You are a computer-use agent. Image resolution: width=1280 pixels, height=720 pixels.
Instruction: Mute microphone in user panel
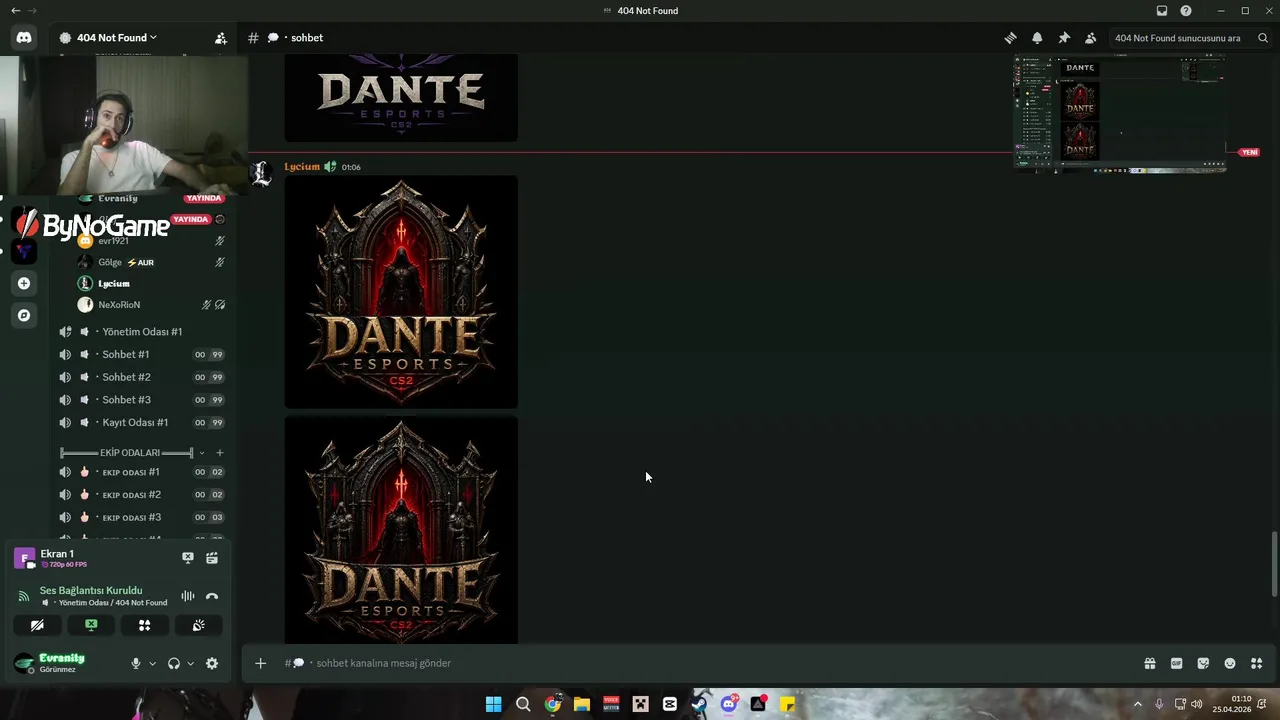136,663
